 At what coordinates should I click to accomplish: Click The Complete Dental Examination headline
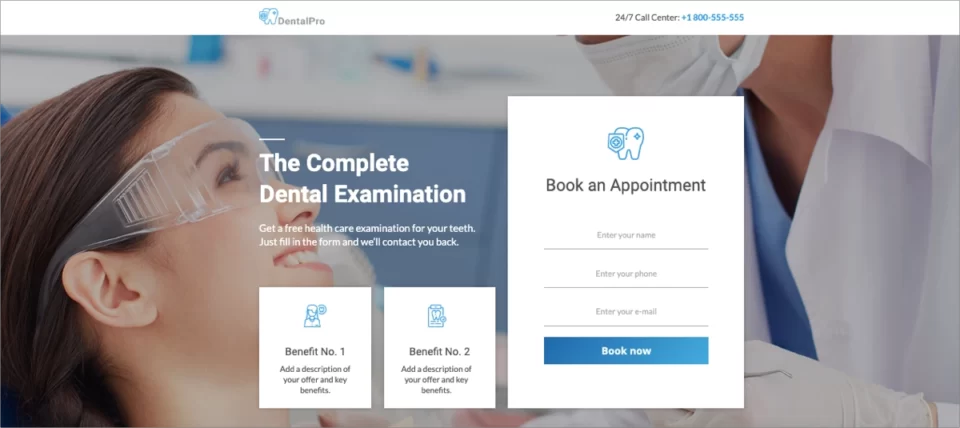(x=362, y=179)
